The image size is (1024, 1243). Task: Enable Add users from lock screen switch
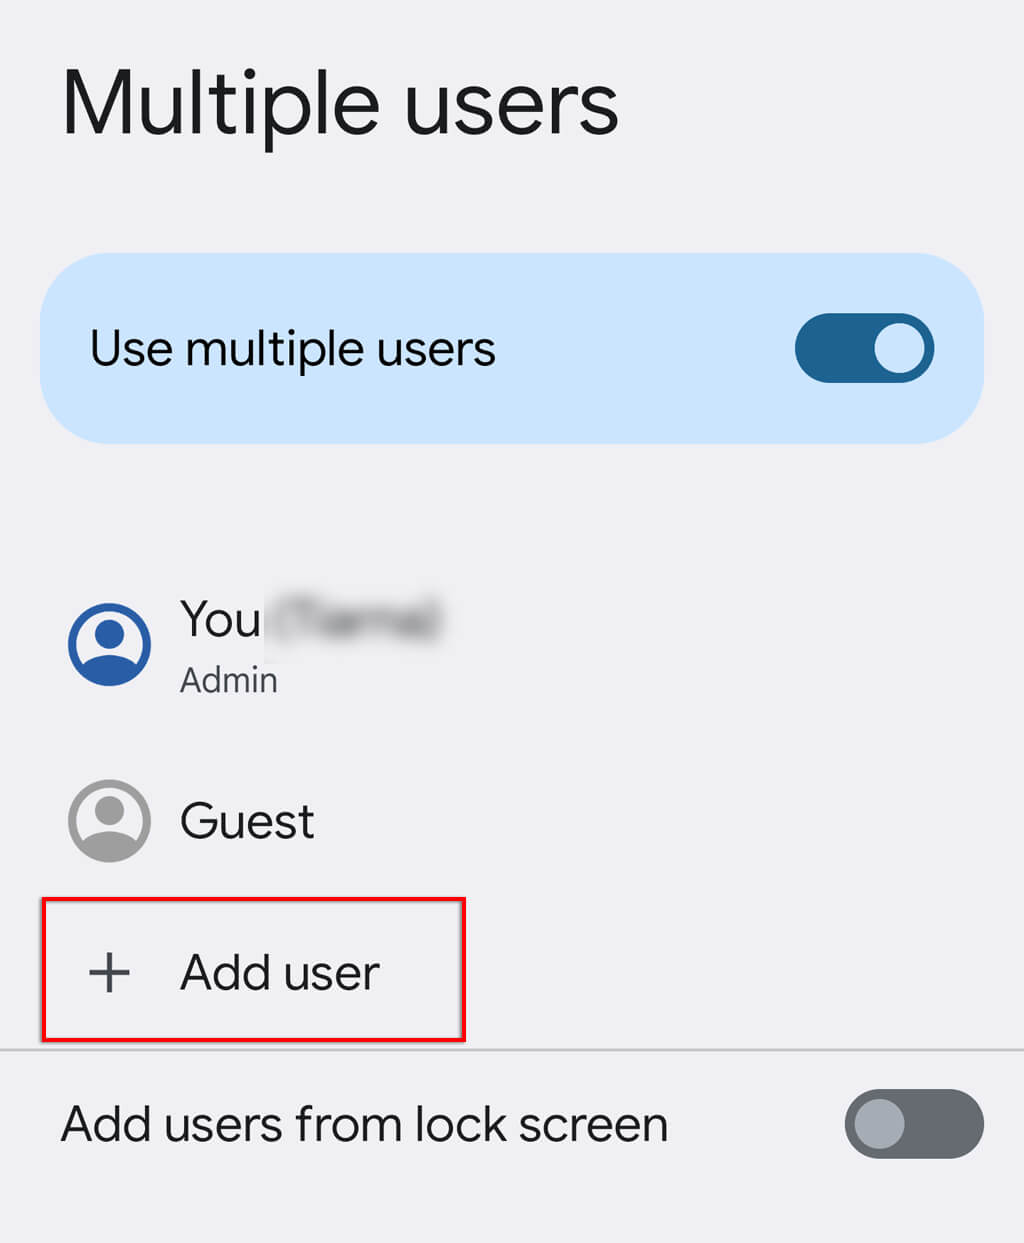coord(914,1123)
